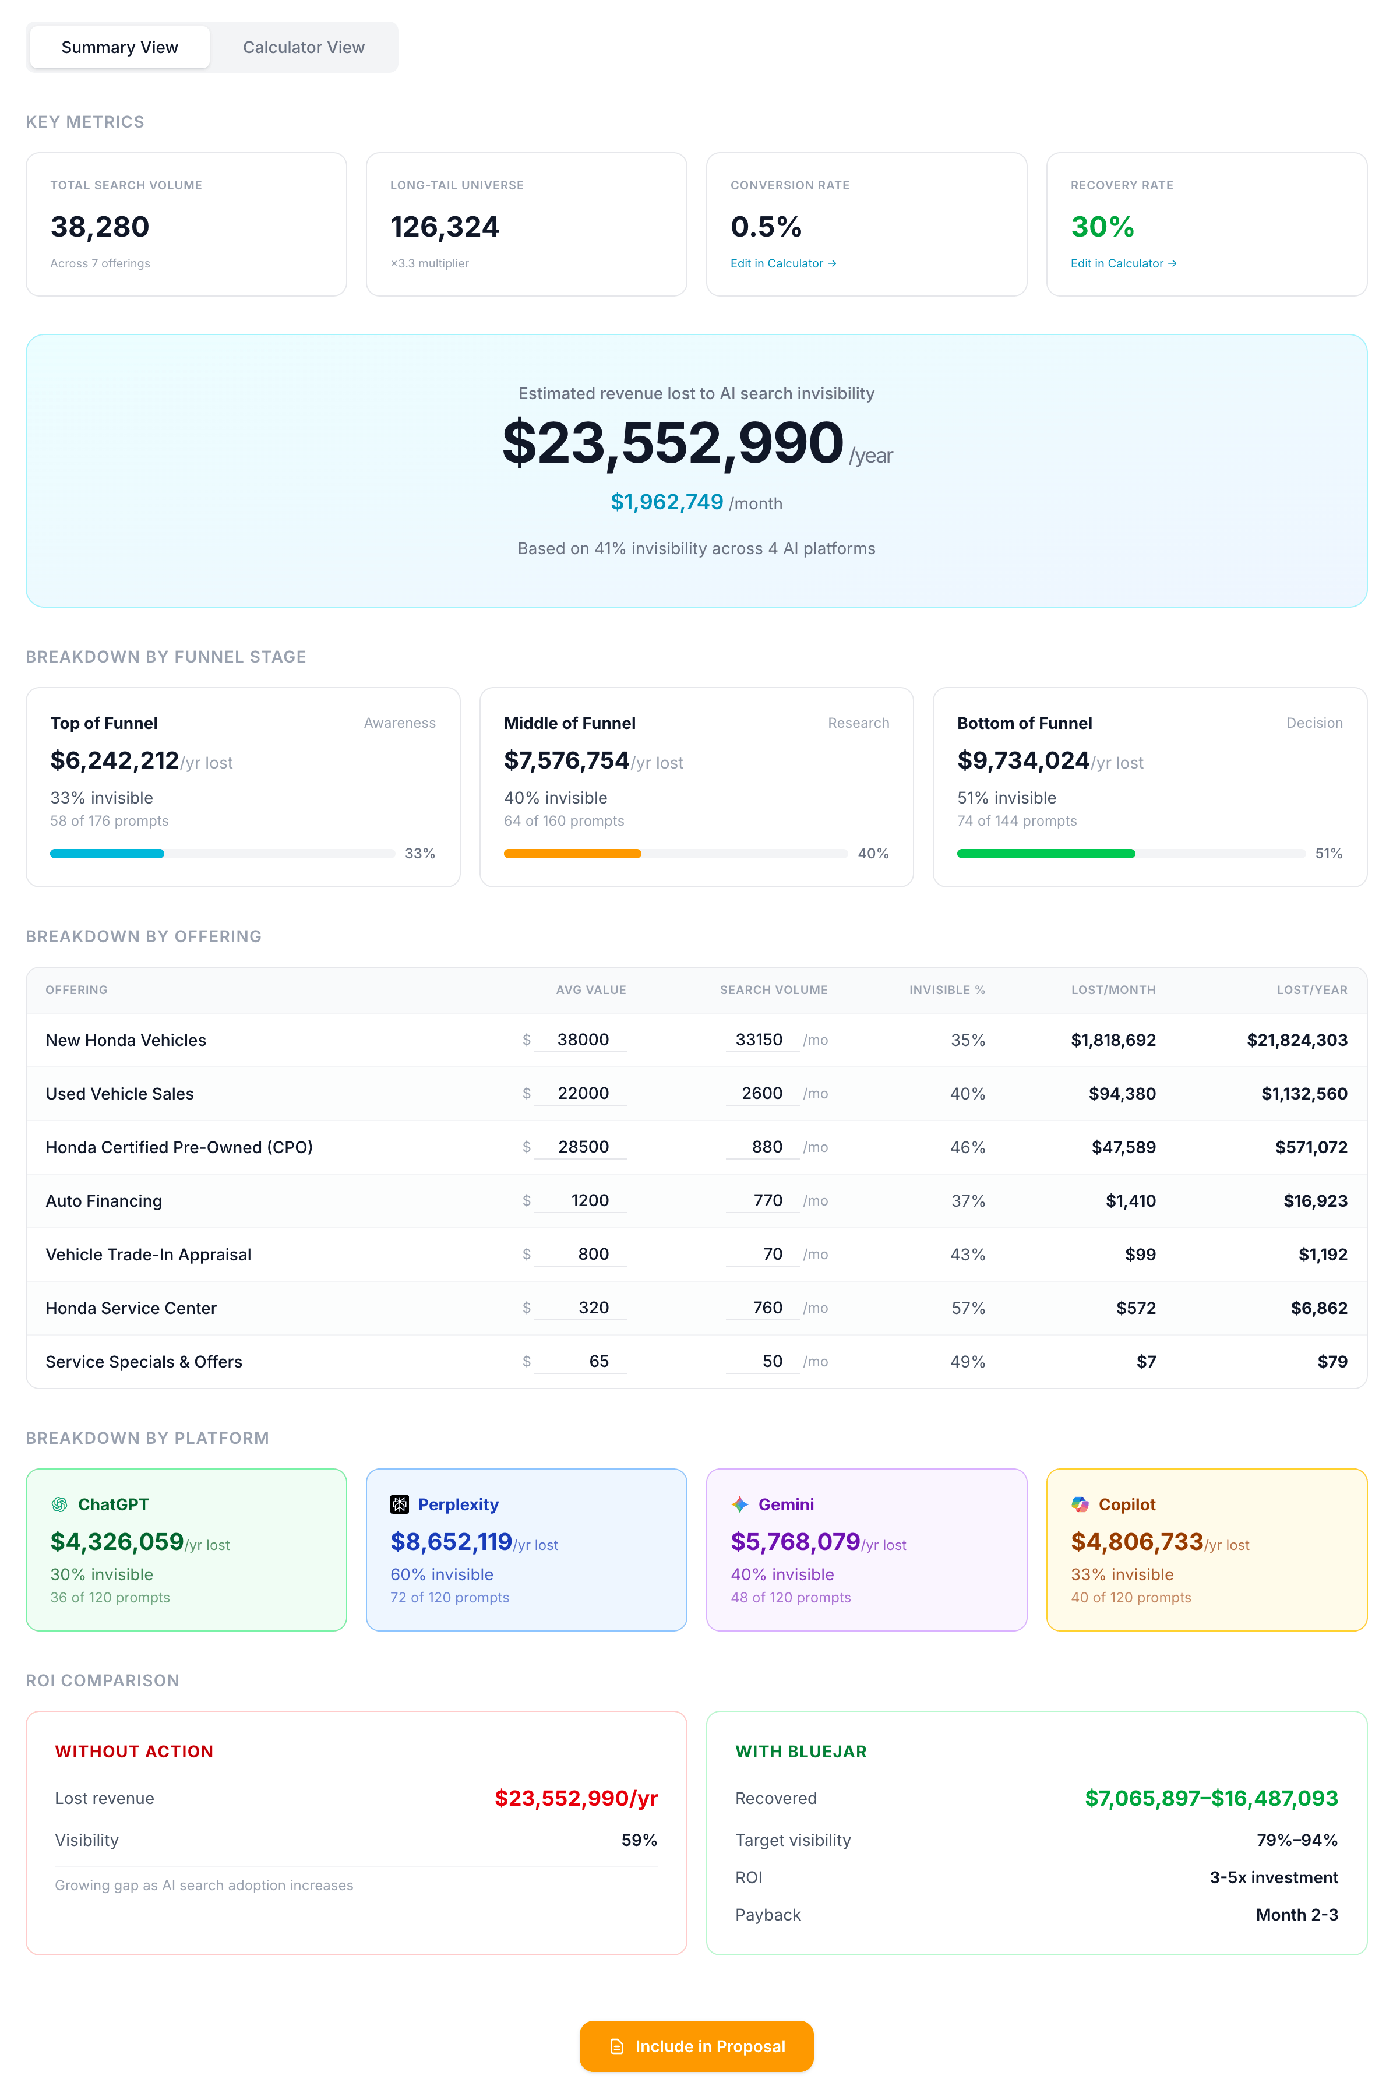Click the Invisible % column header
The width and height of the screenshot is (1400, 2100).
pos(947,990)
